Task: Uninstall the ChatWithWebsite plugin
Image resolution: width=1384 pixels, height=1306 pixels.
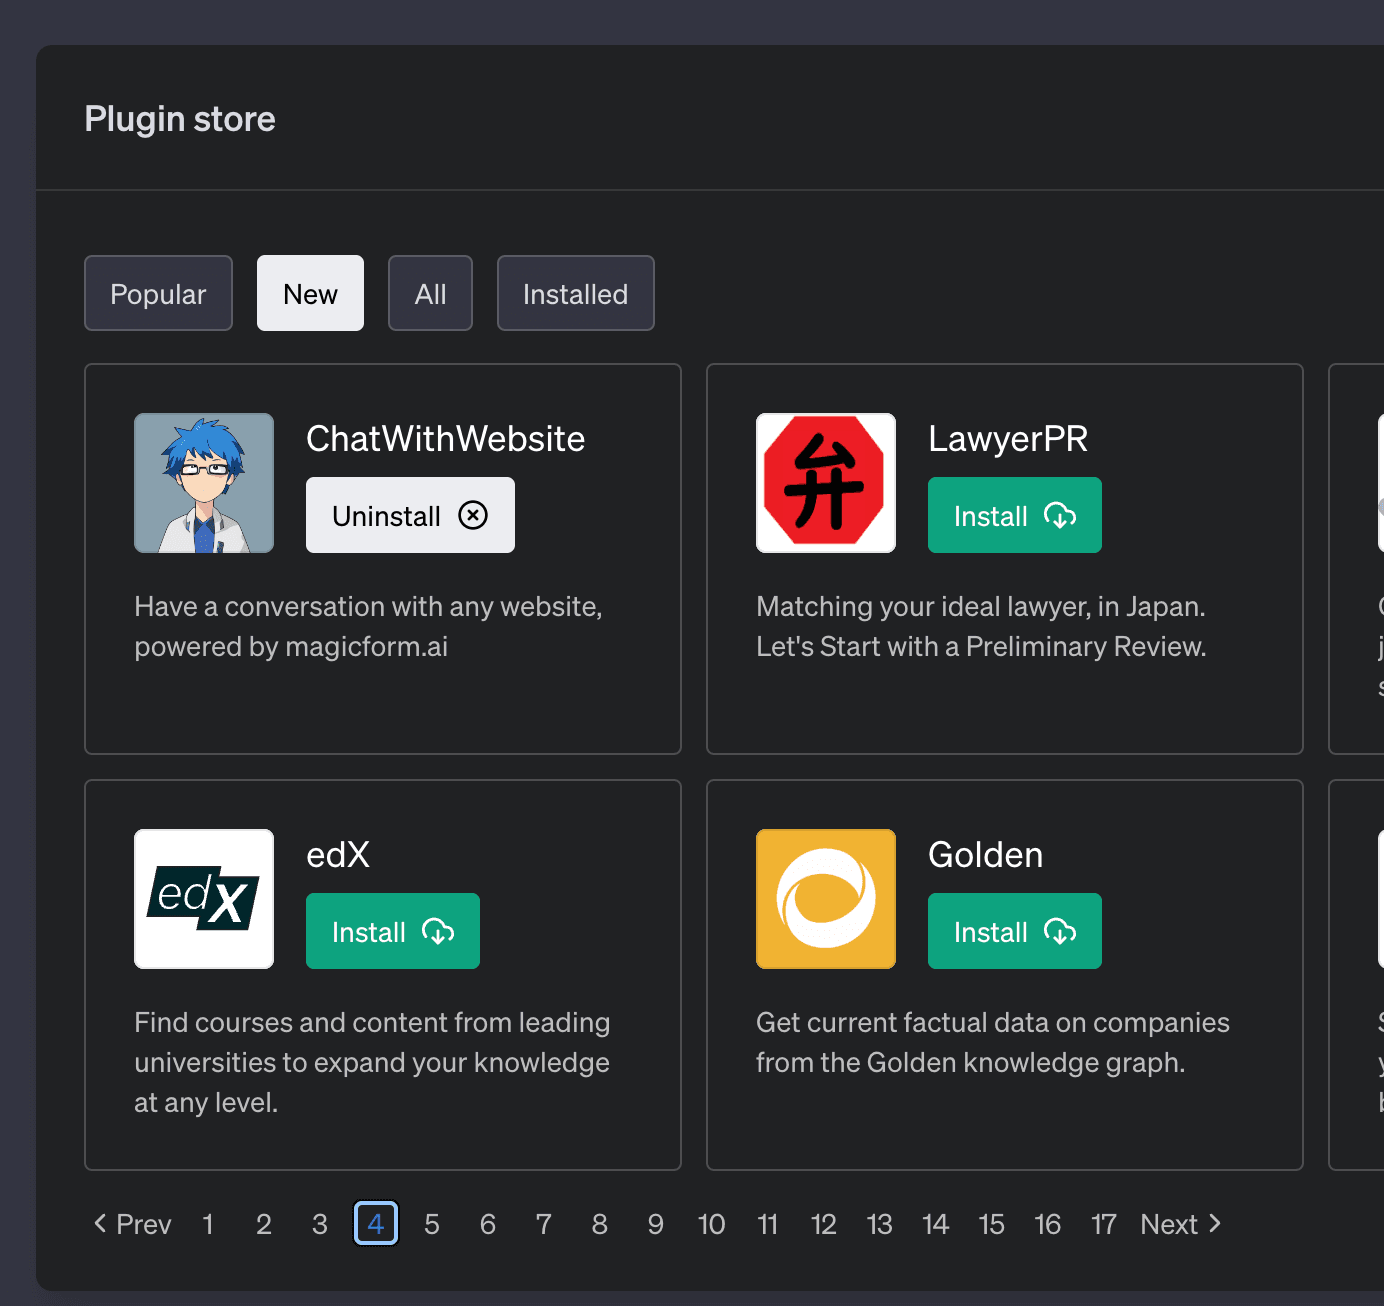Action: tap(410, 515)
